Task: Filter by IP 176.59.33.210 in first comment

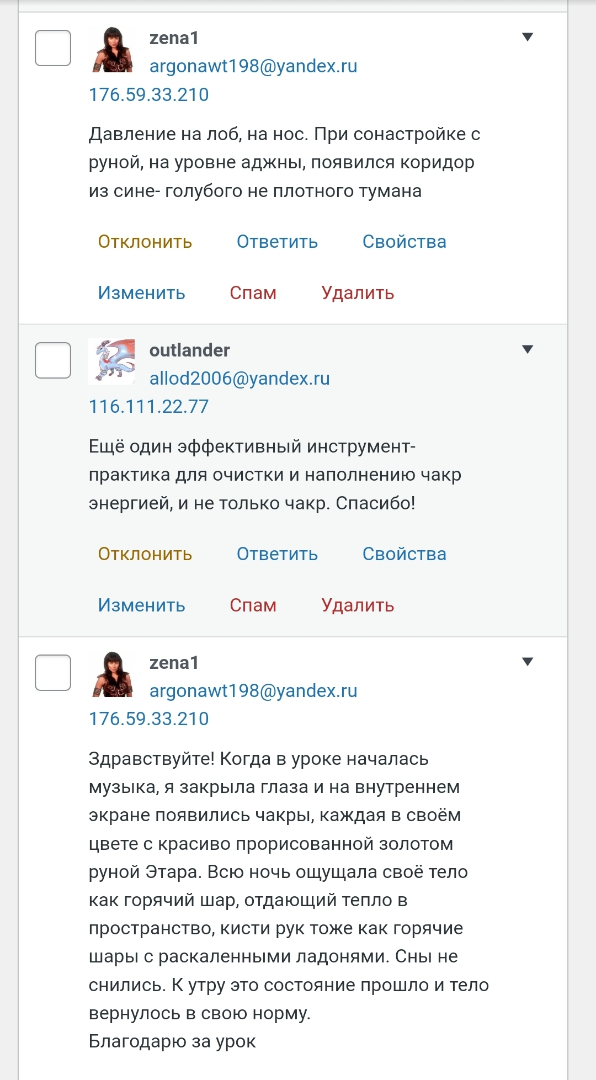Action: (149, 94)
